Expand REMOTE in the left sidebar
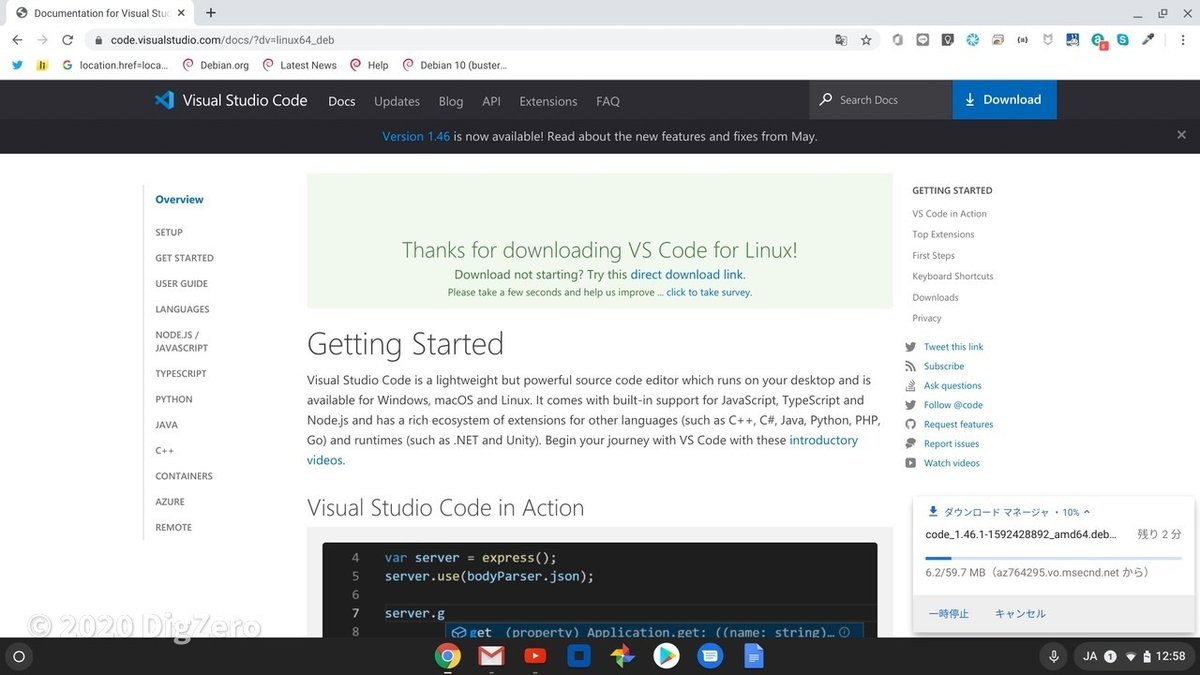Screen dimensions: 1200x675 click(173, 527)
